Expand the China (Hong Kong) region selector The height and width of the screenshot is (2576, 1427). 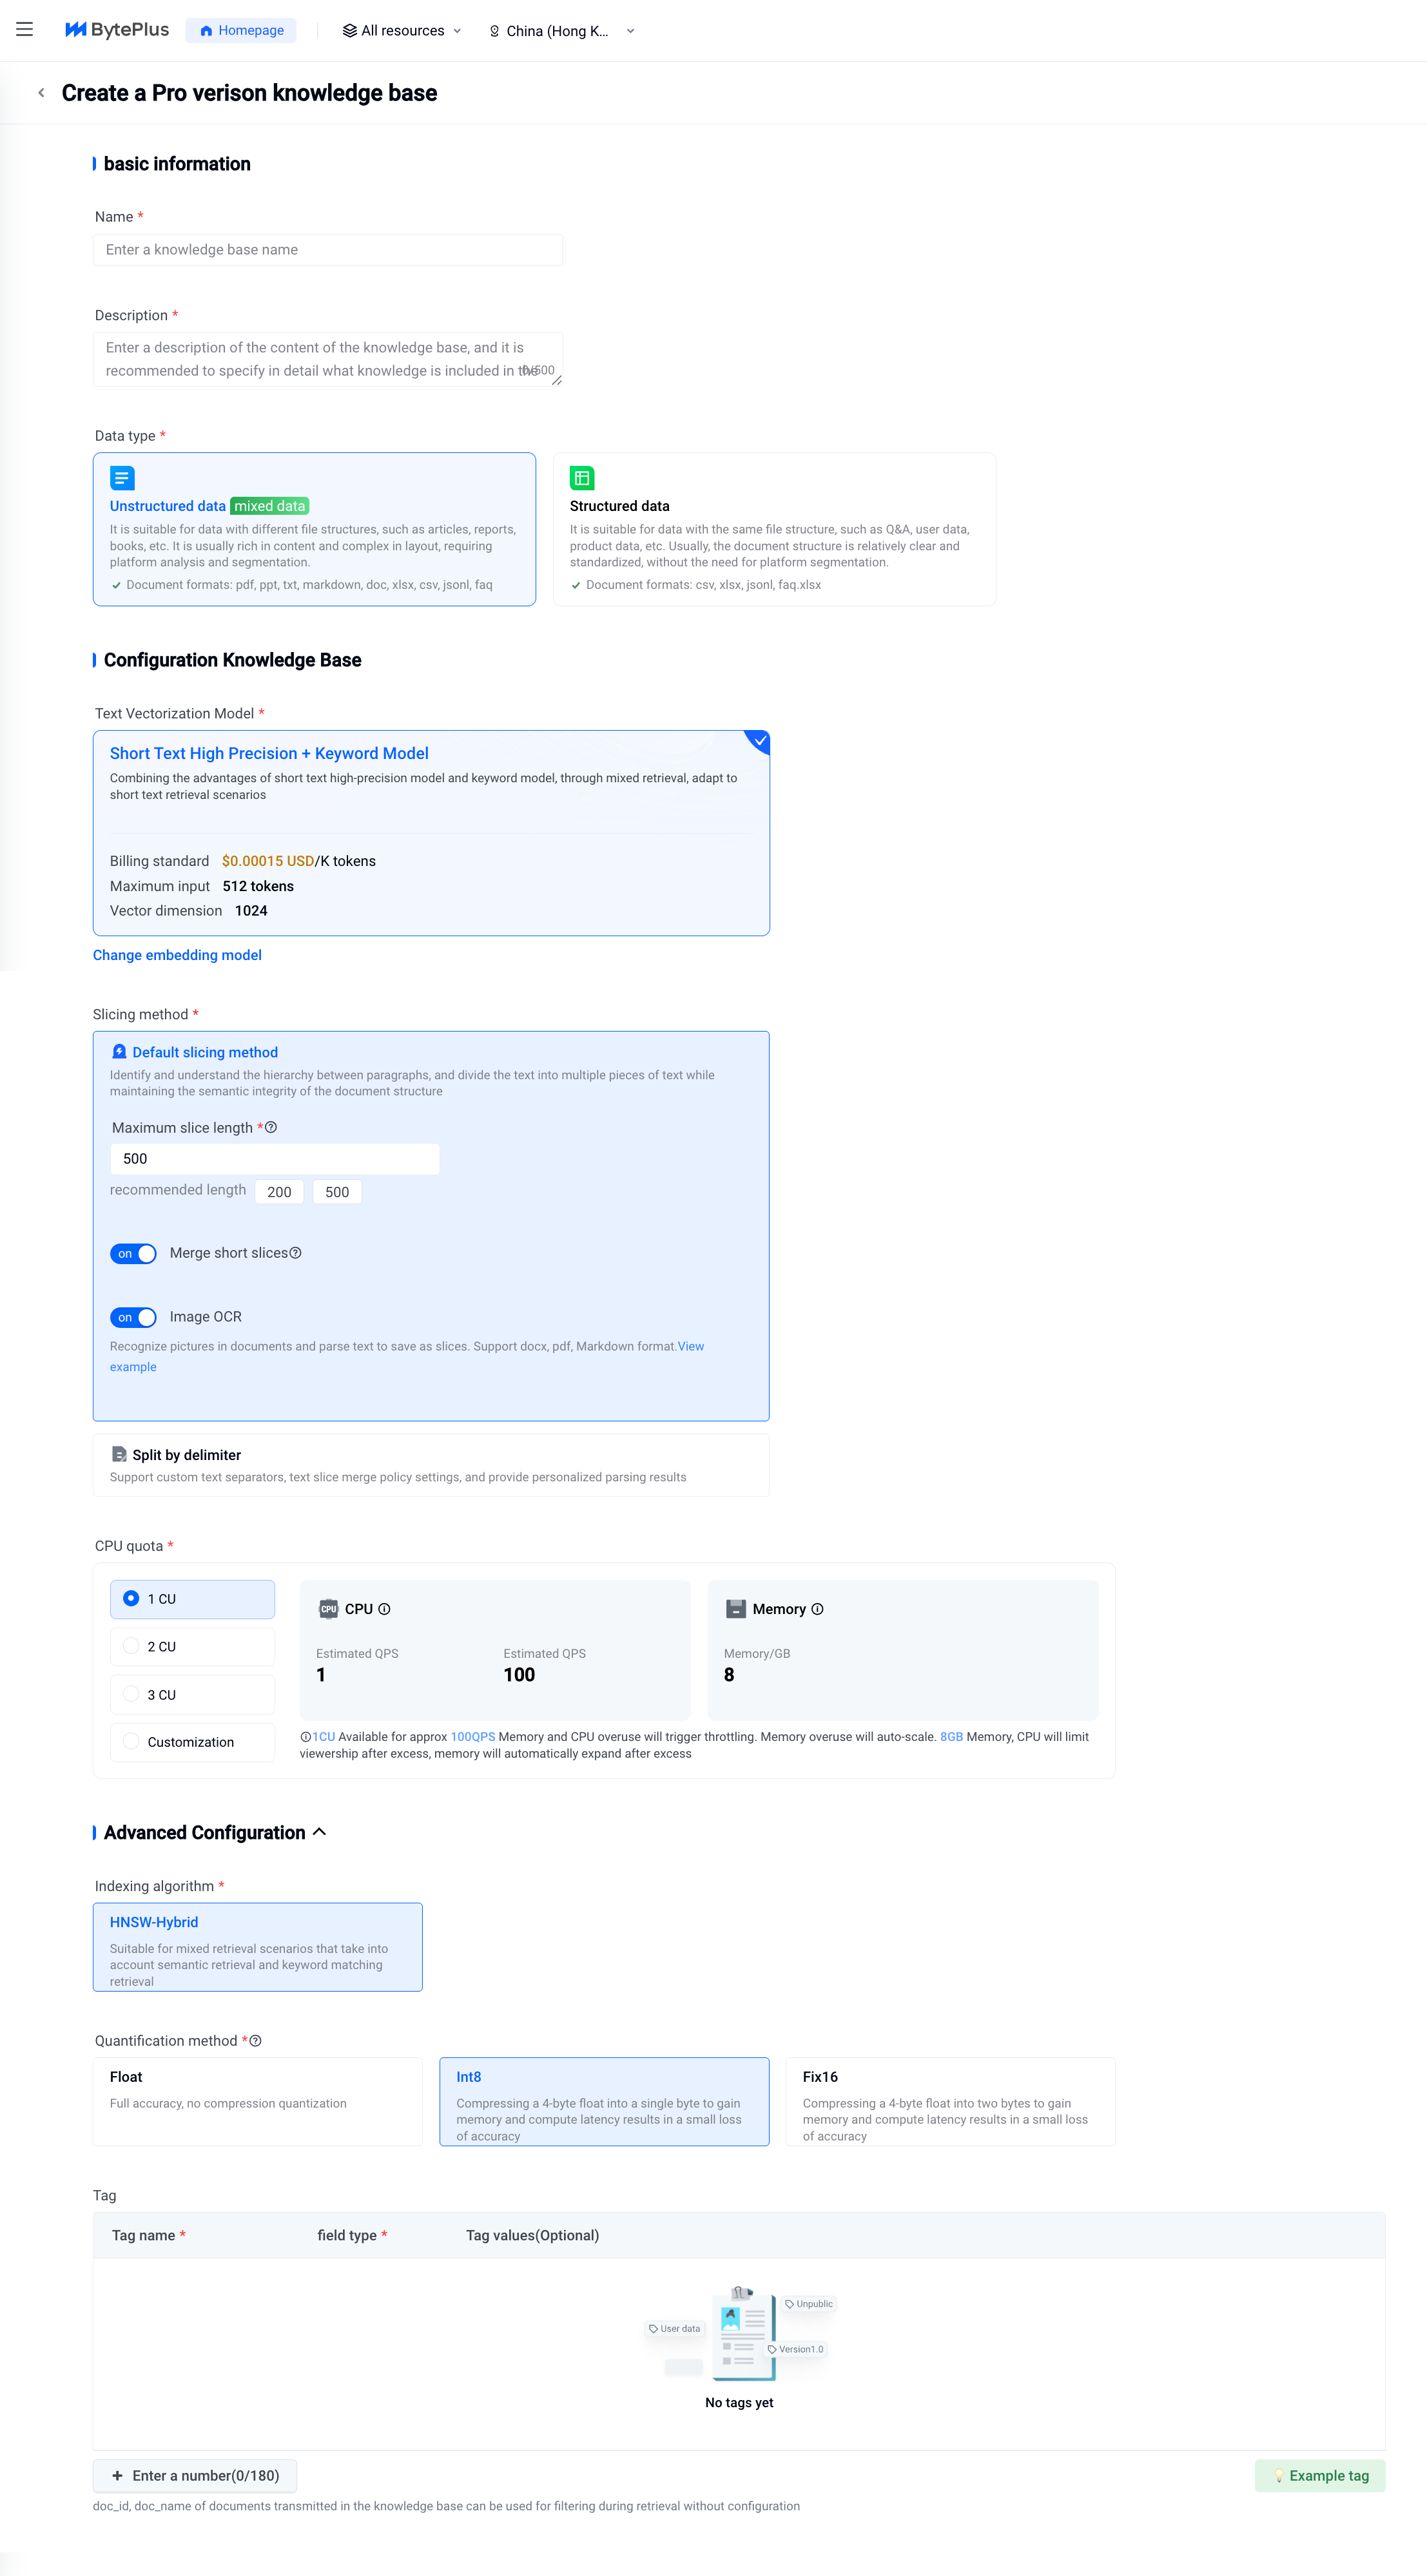[561, 31]
